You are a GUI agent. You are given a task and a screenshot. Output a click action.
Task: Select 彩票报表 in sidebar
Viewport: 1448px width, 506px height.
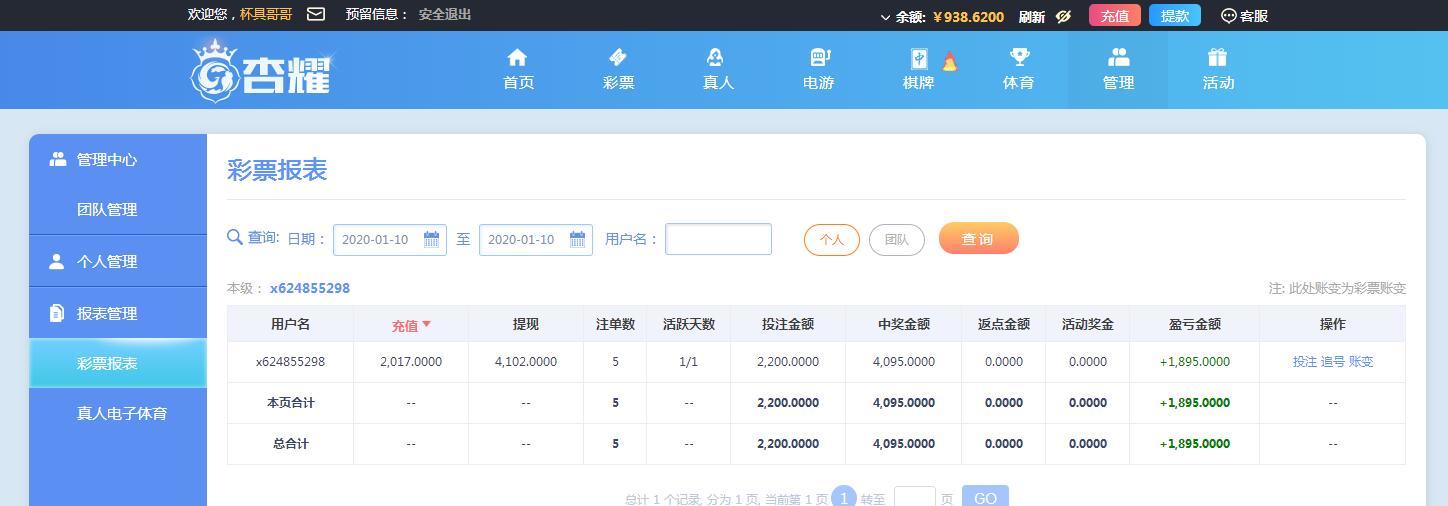point(118,363)
